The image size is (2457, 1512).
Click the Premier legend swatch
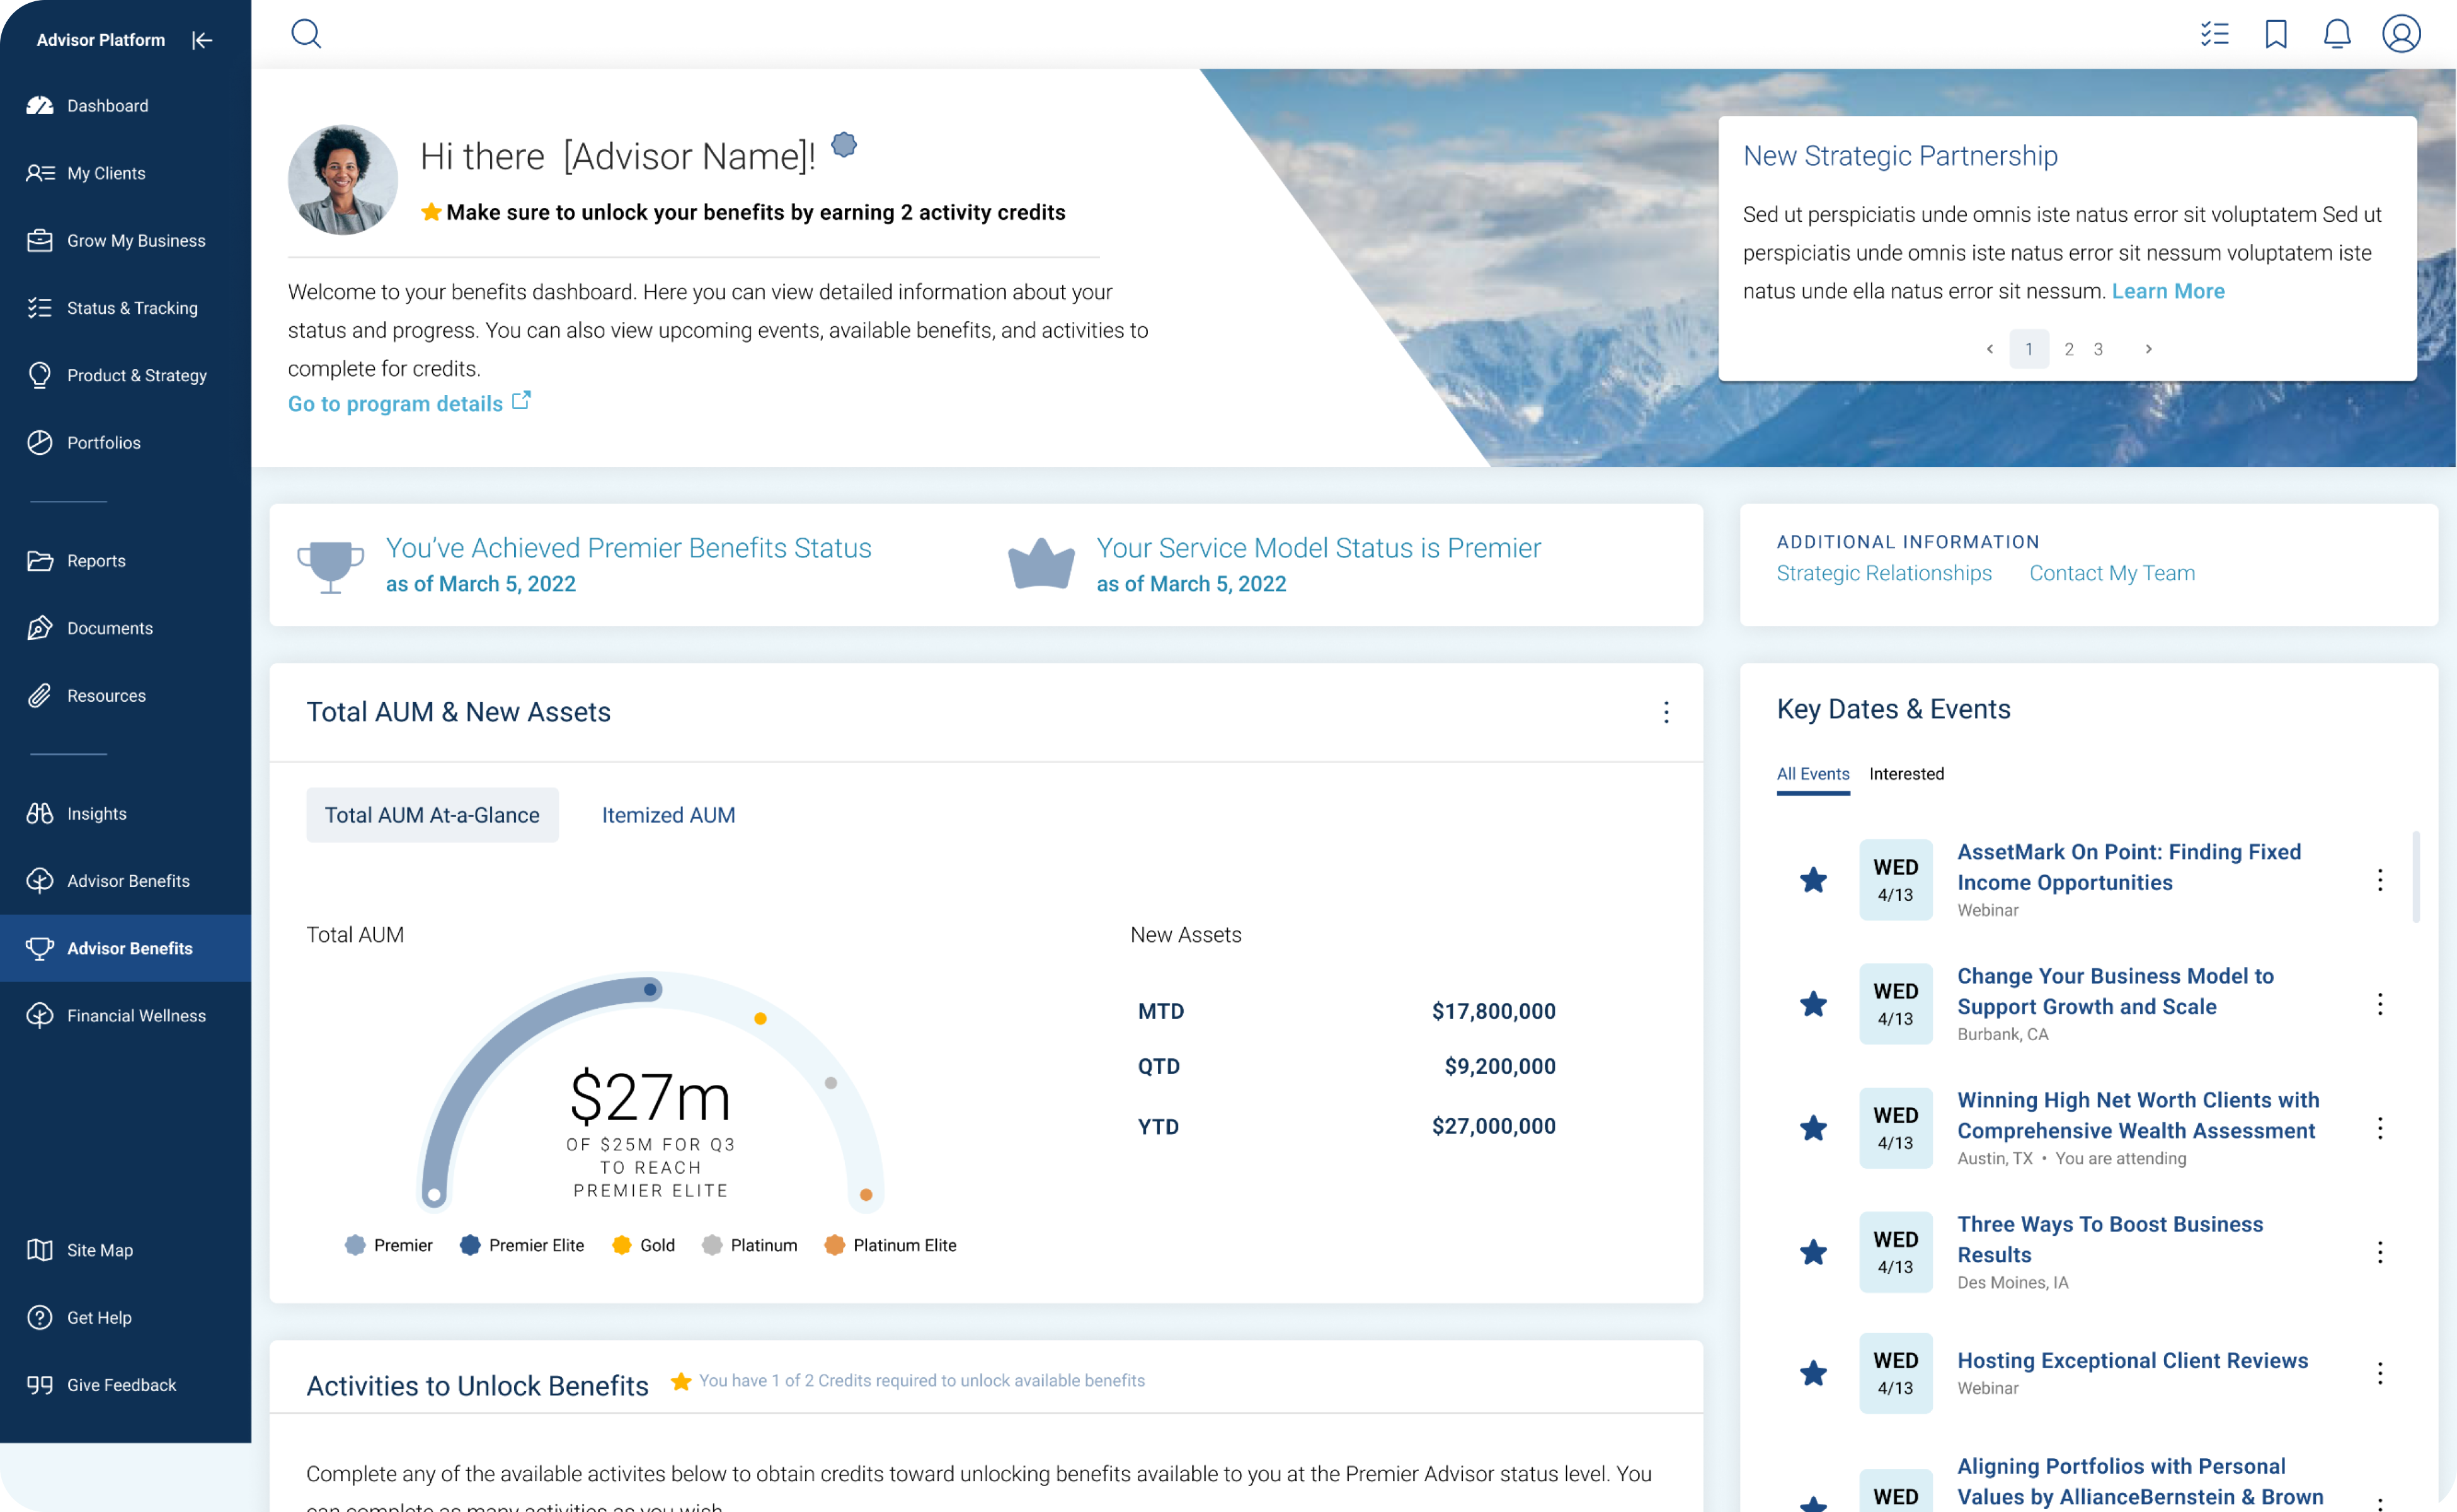(x=355, y=1245)
